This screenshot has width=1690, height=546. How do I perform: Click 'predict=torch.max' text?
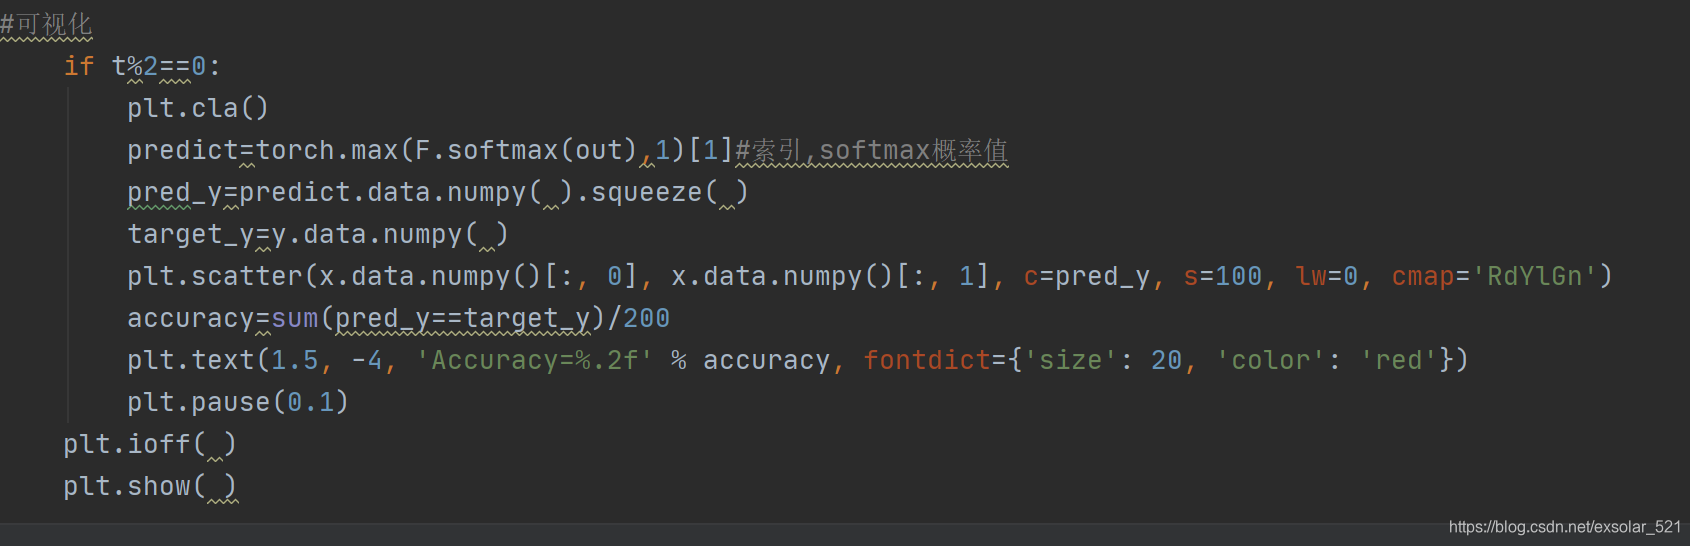pos(263,150)
